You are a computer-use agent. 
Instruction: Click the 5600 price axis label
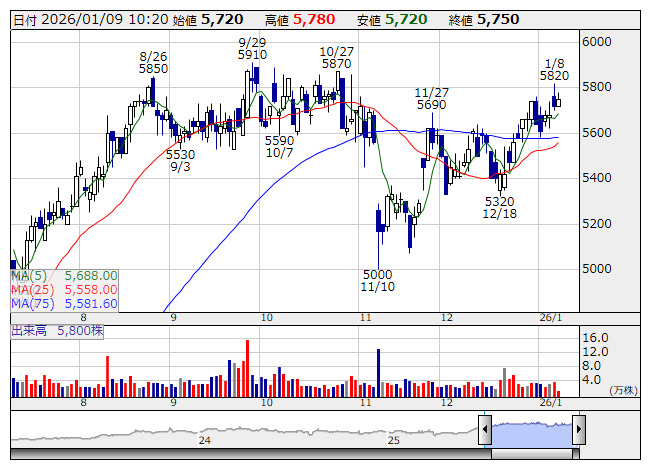coord(597,133)
